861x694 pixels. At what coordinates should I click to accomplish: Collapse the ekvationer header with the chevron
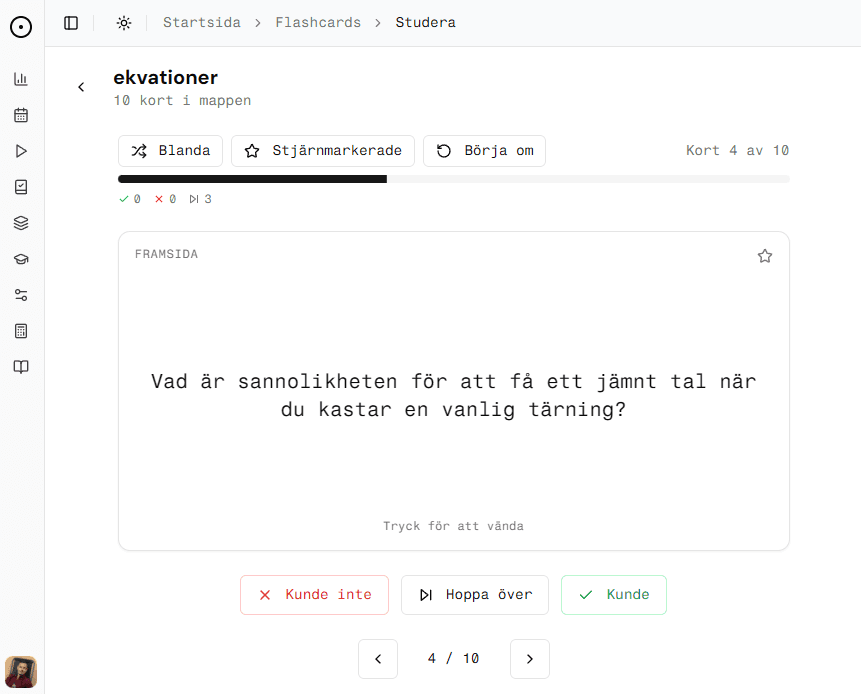pyautogui.click(x=81, y=87)
